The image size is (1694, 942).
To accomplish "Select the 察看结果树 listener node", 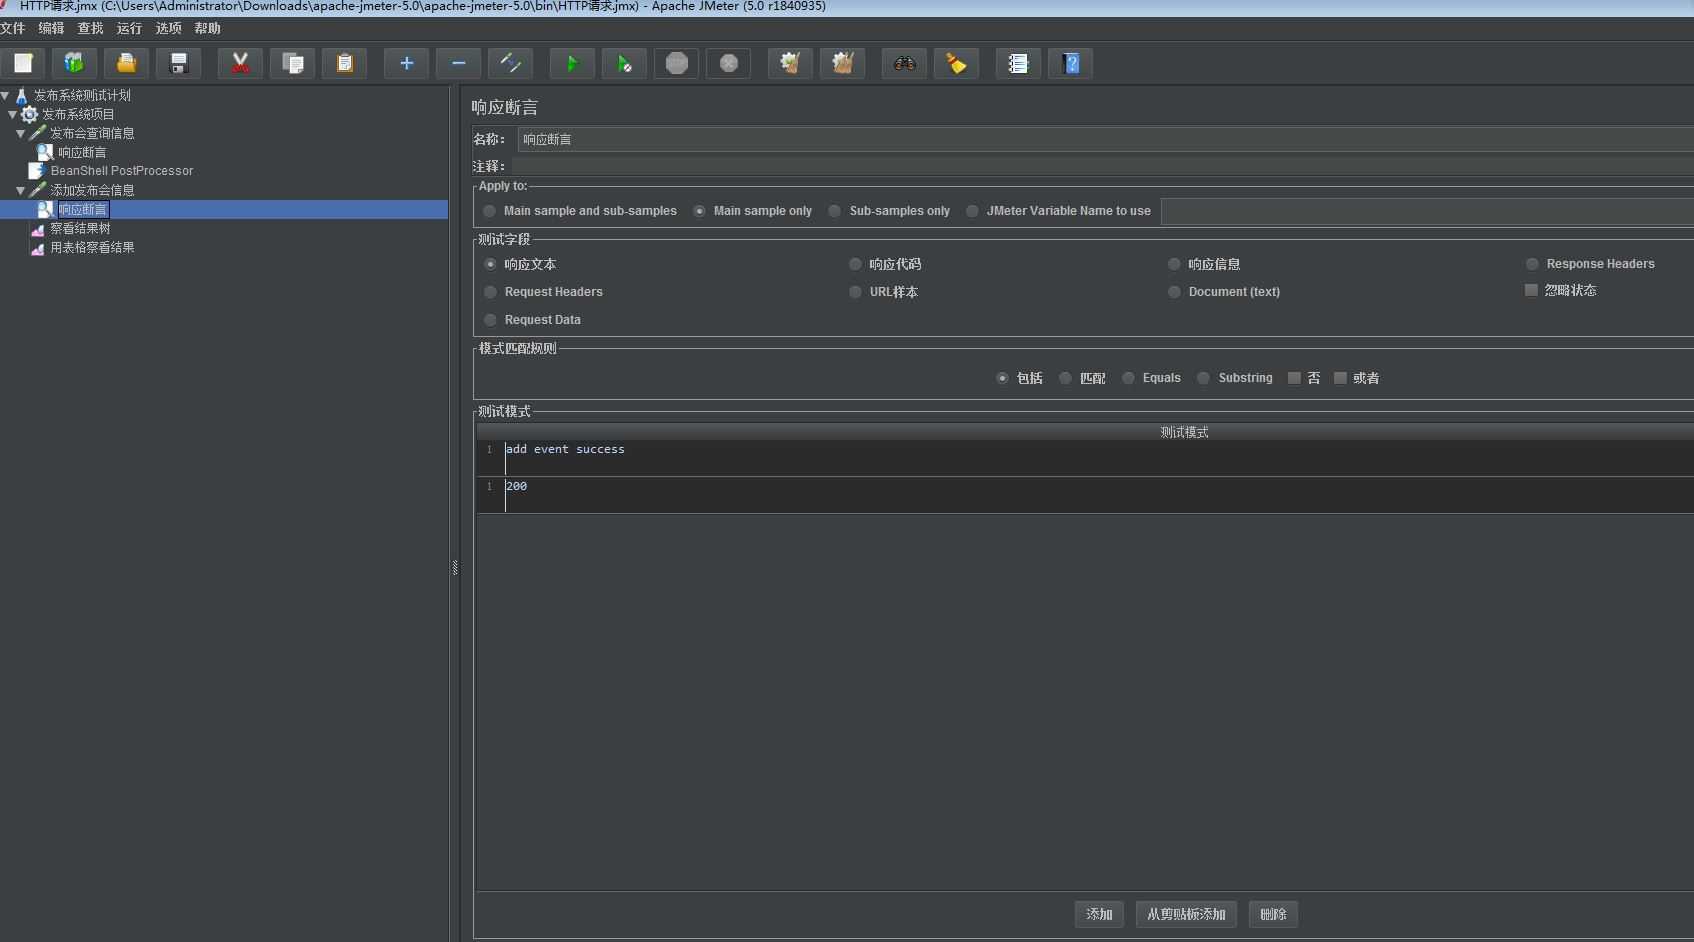I will pos(70,228).
